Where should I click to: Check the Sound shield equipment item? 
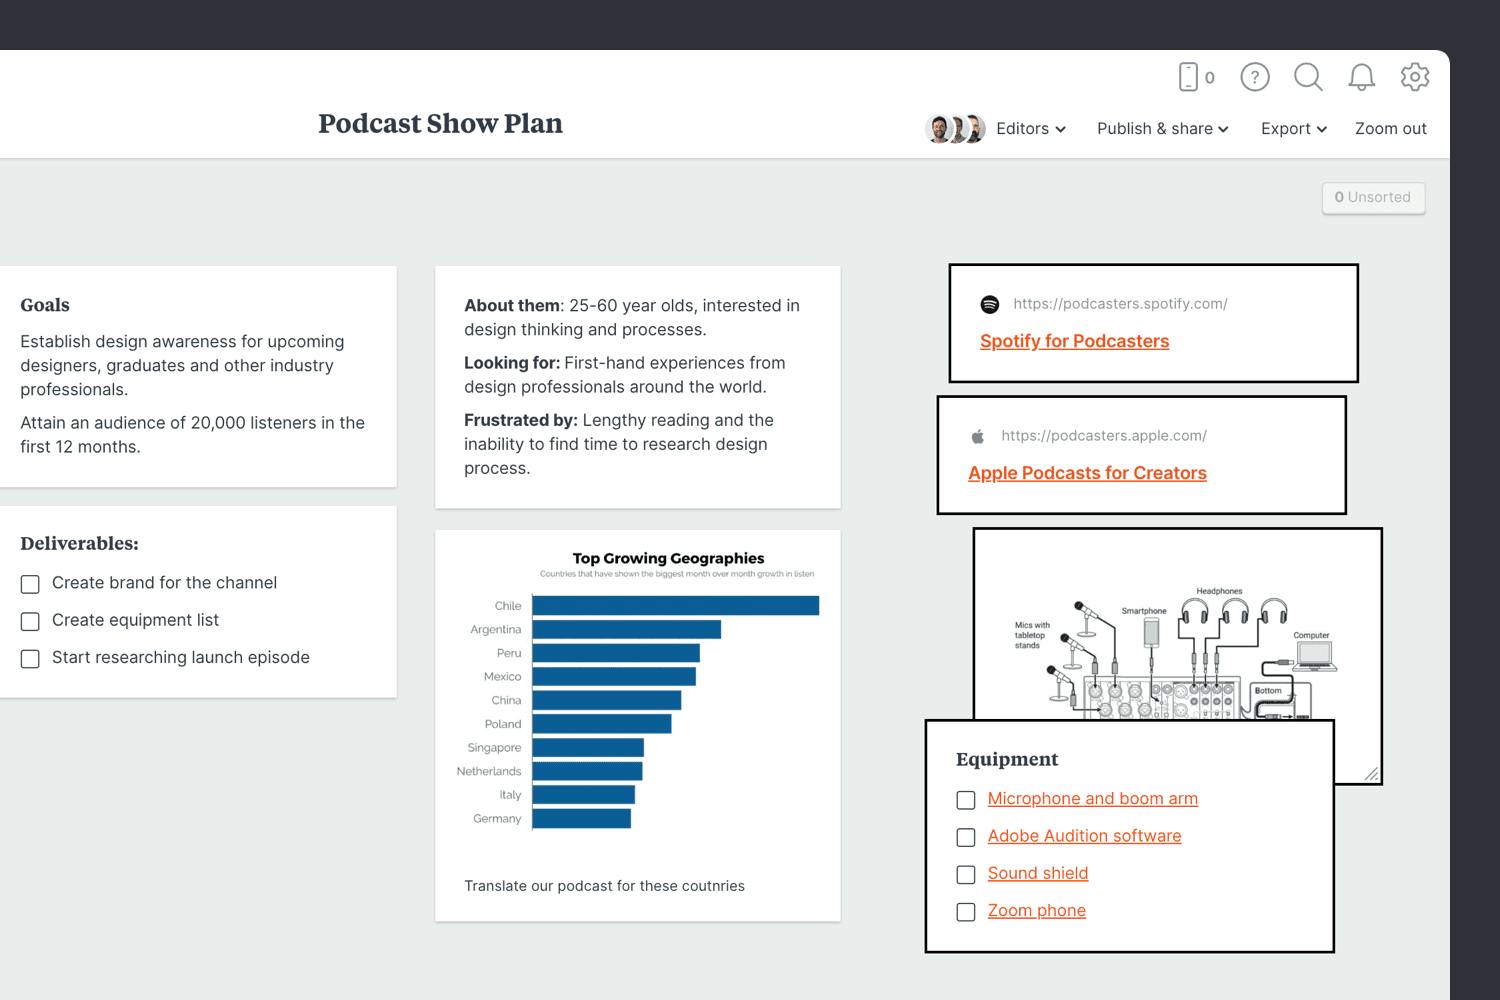966,875
